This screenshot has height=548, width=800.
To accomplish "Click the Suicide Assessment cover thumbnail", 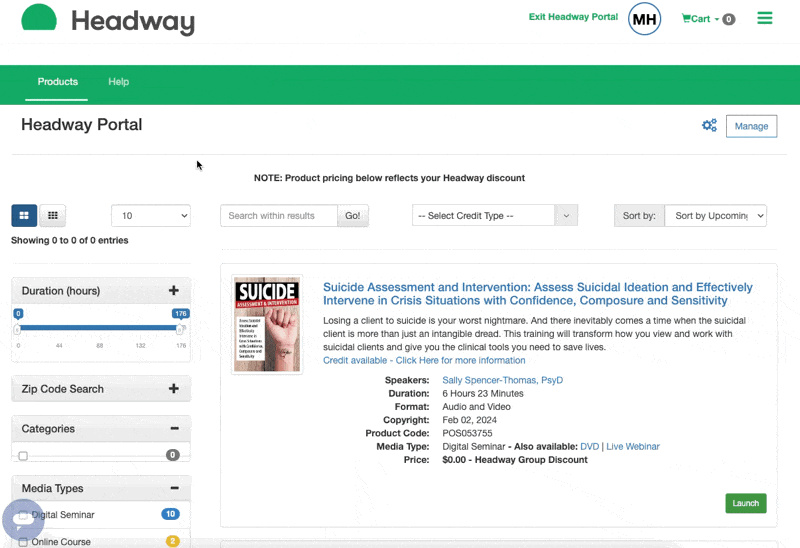I will pyautogui.click(x=267, y=325).
